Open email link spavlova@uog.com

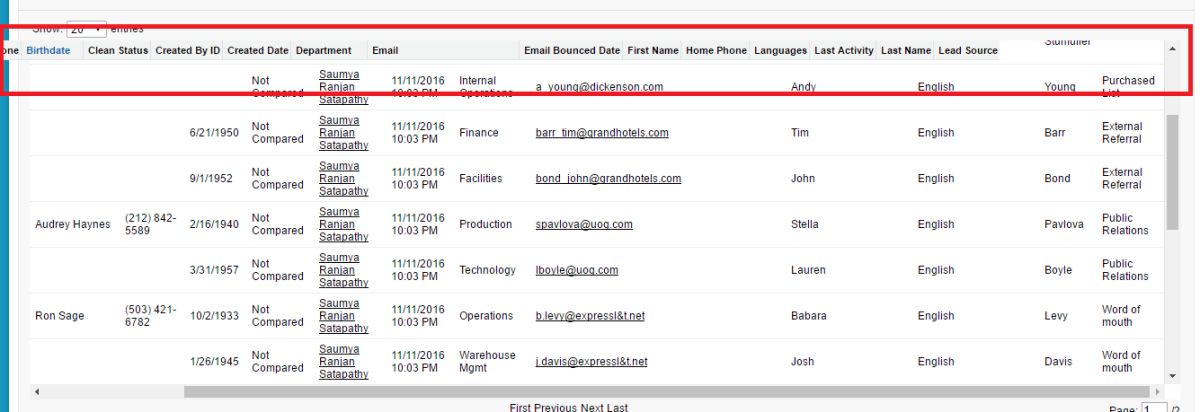[584, 224]
